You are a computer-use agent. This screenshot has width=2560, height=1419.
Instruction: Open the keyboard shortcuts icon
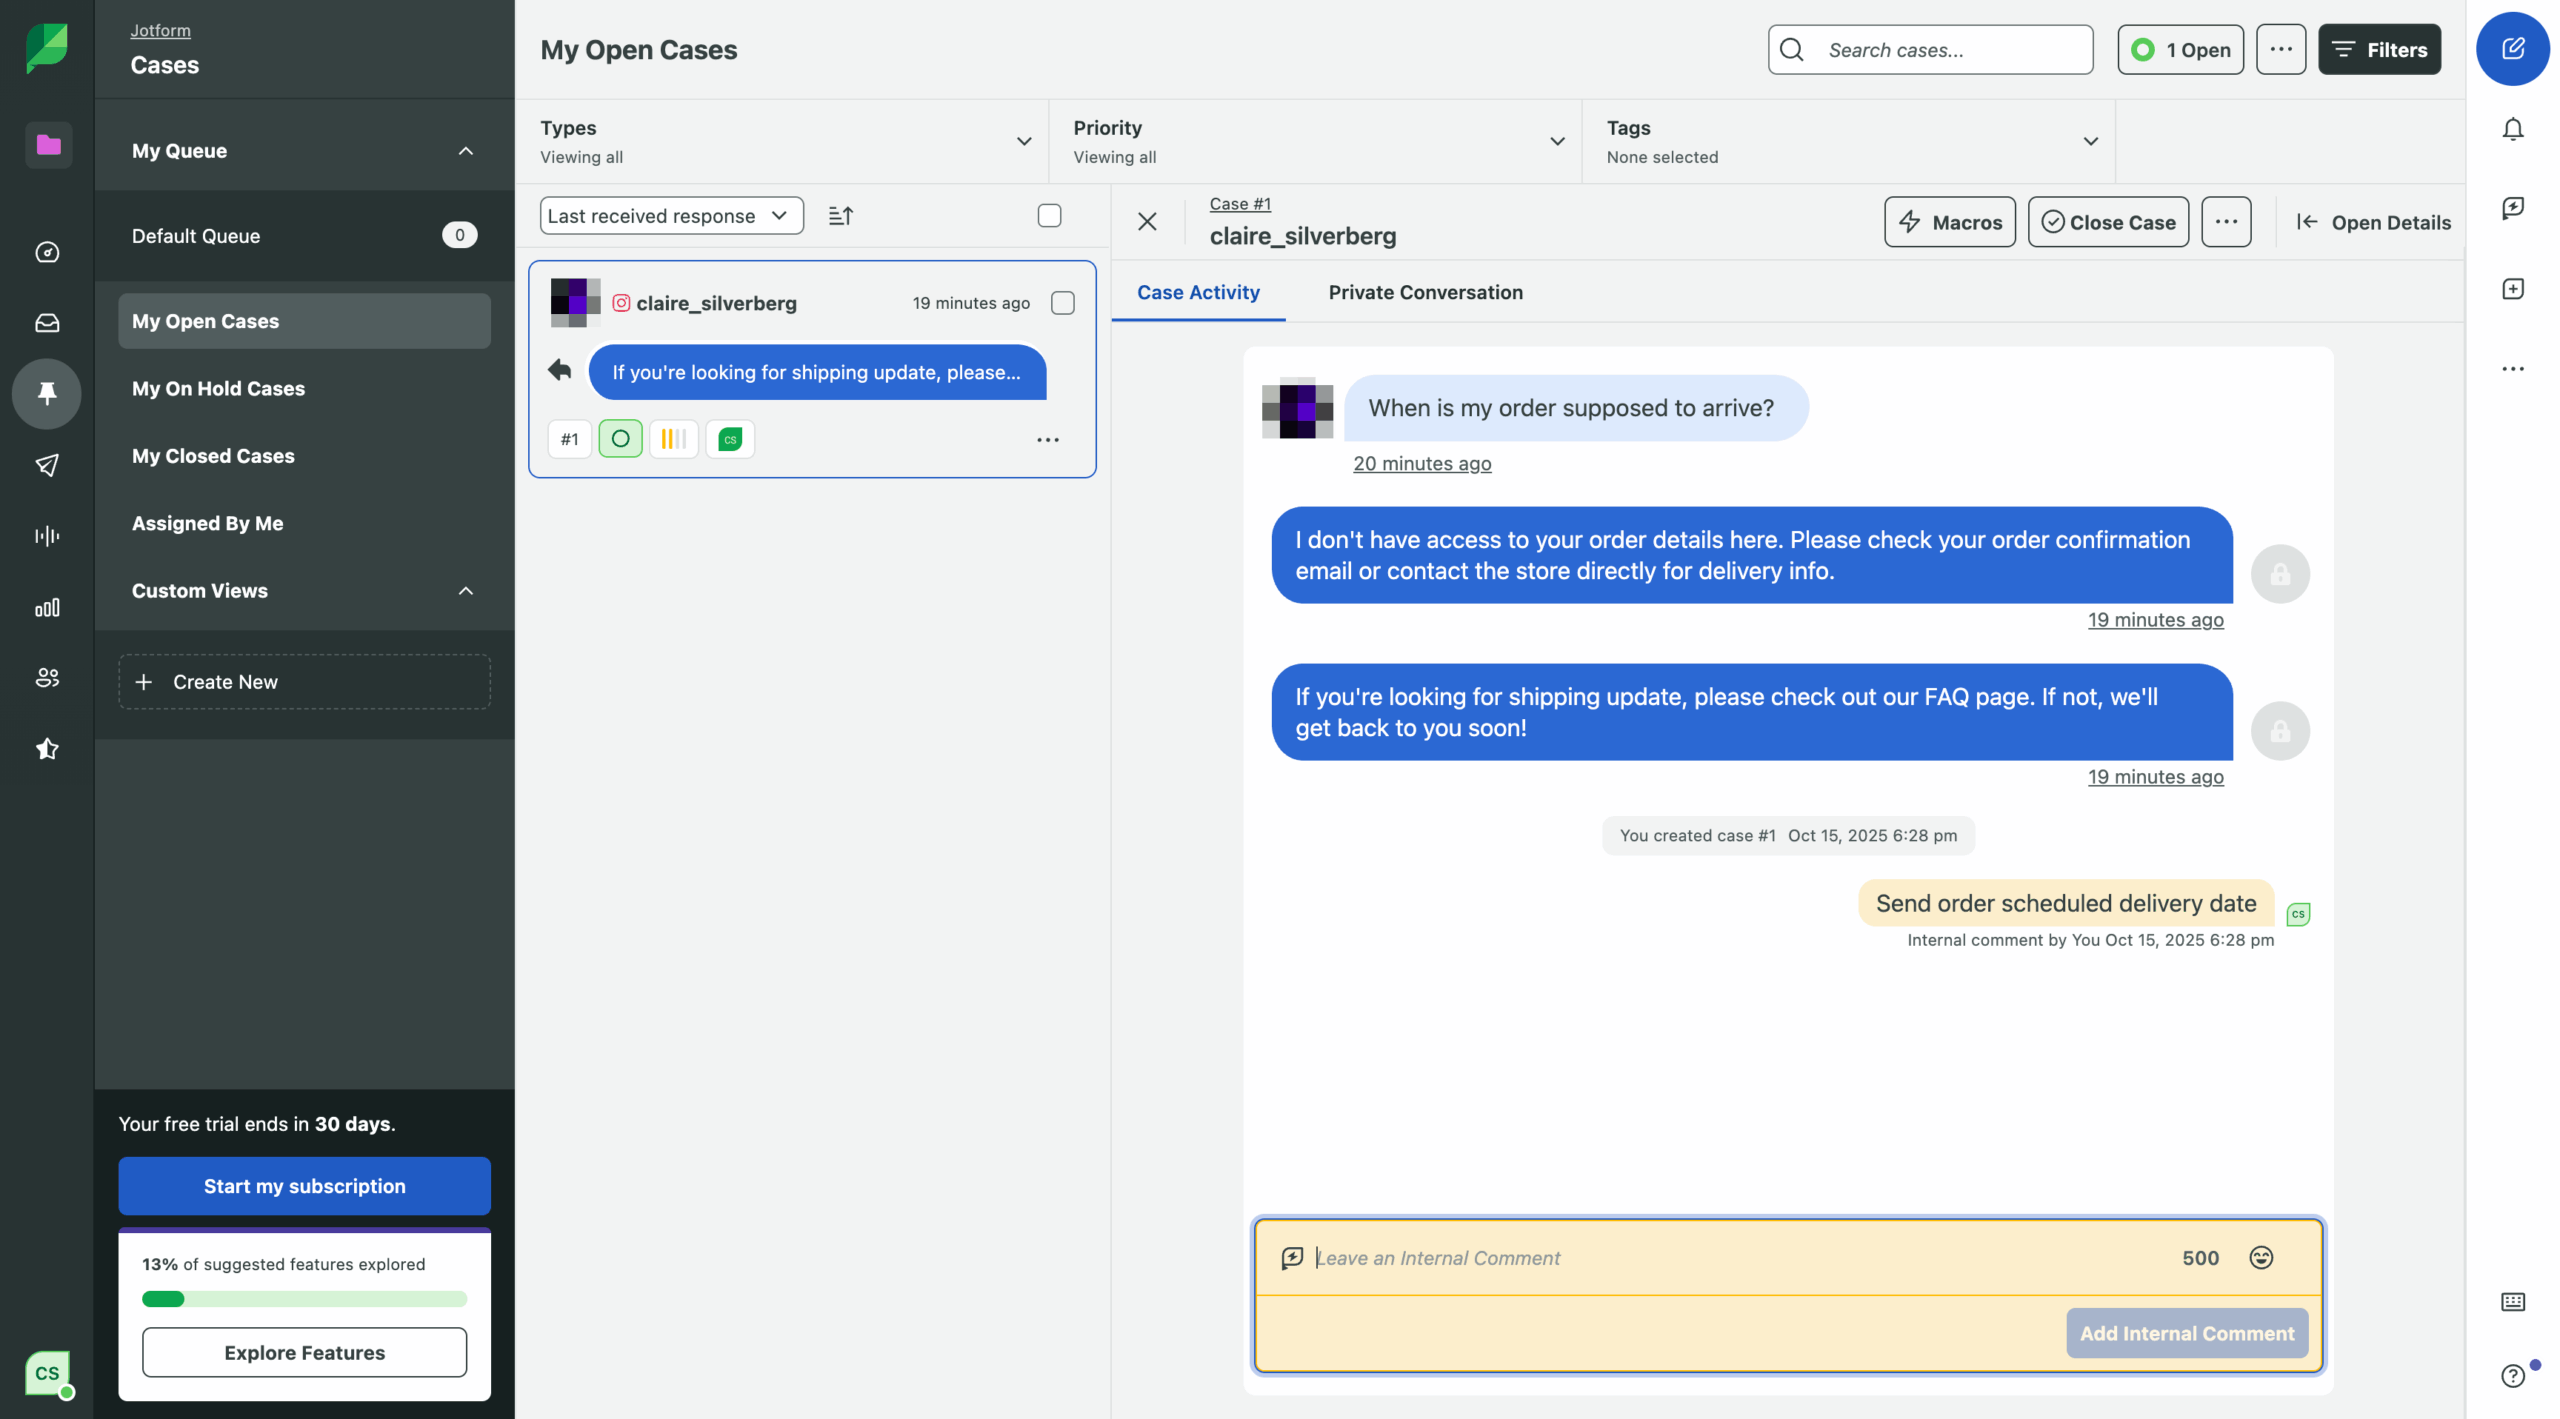(2513, 1301)
